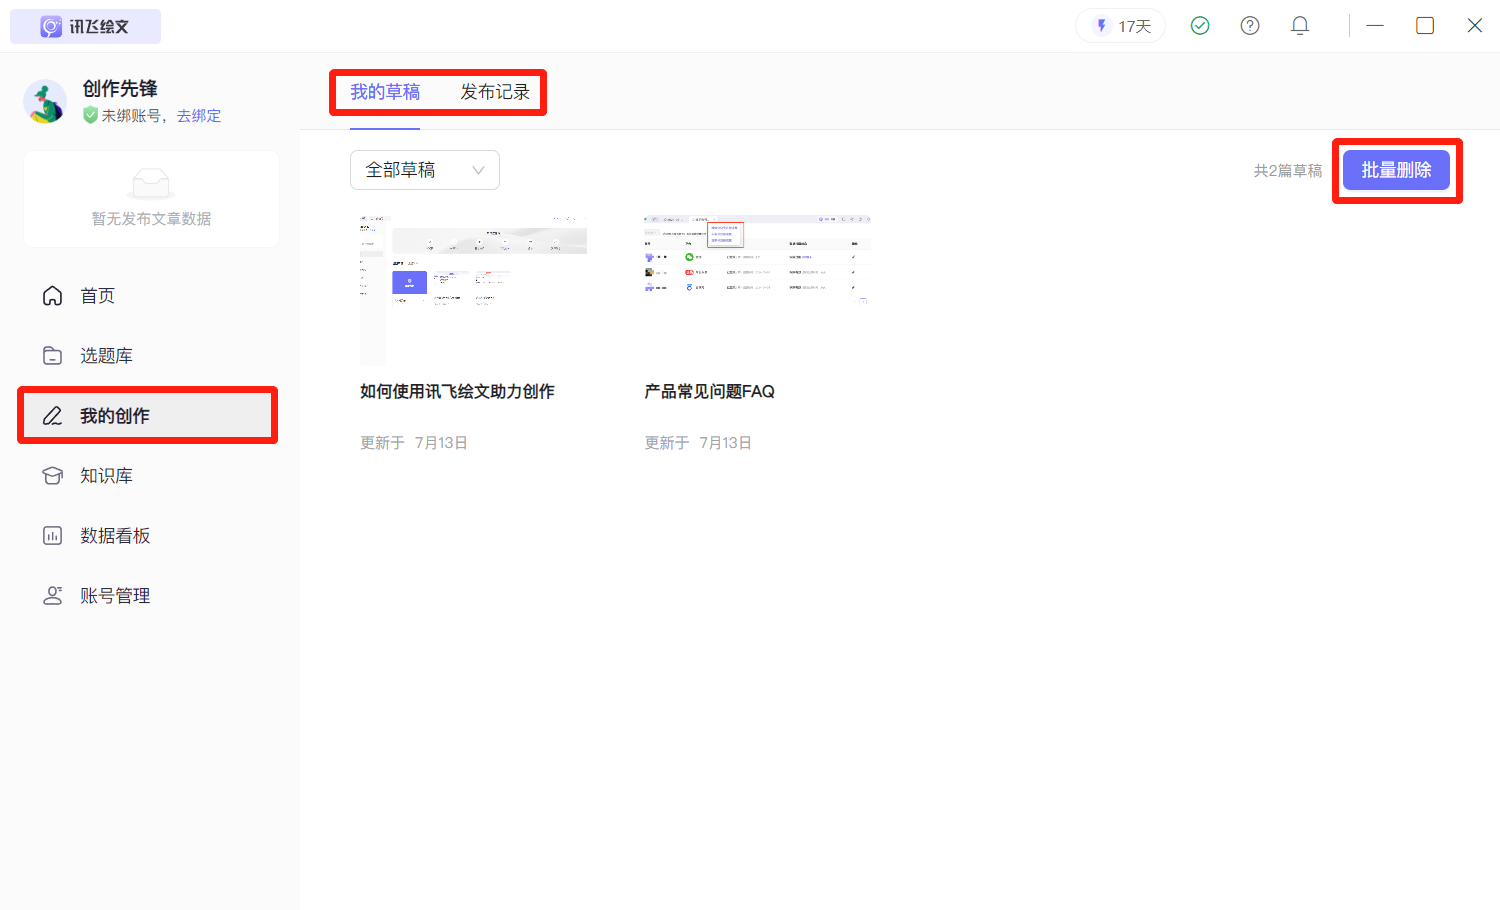
Task: Expand the 全部草稿 dropdown
Action: (x=425, y=170)
